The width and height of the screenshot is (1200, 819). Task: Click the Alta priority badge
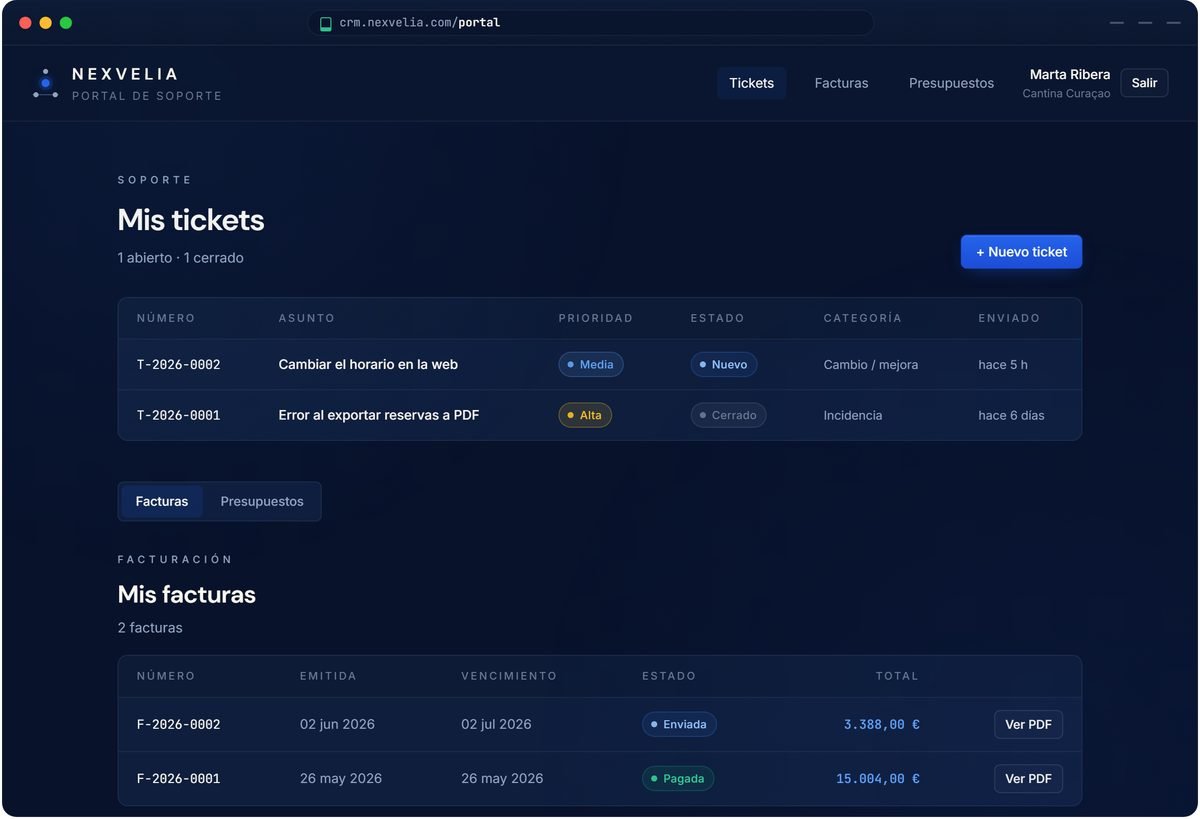(585, 415)
